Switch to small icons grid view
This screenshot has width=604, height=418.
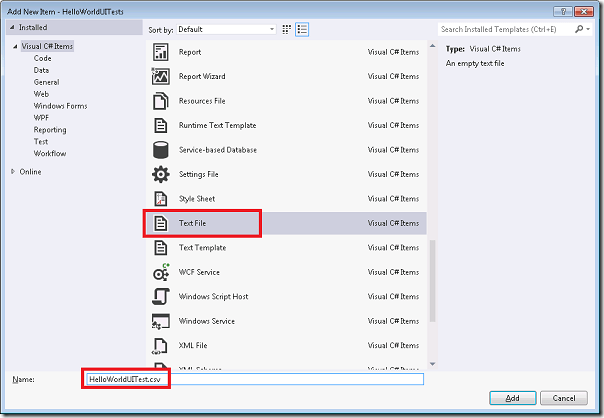pyautogui.click(x=287, y=29)
